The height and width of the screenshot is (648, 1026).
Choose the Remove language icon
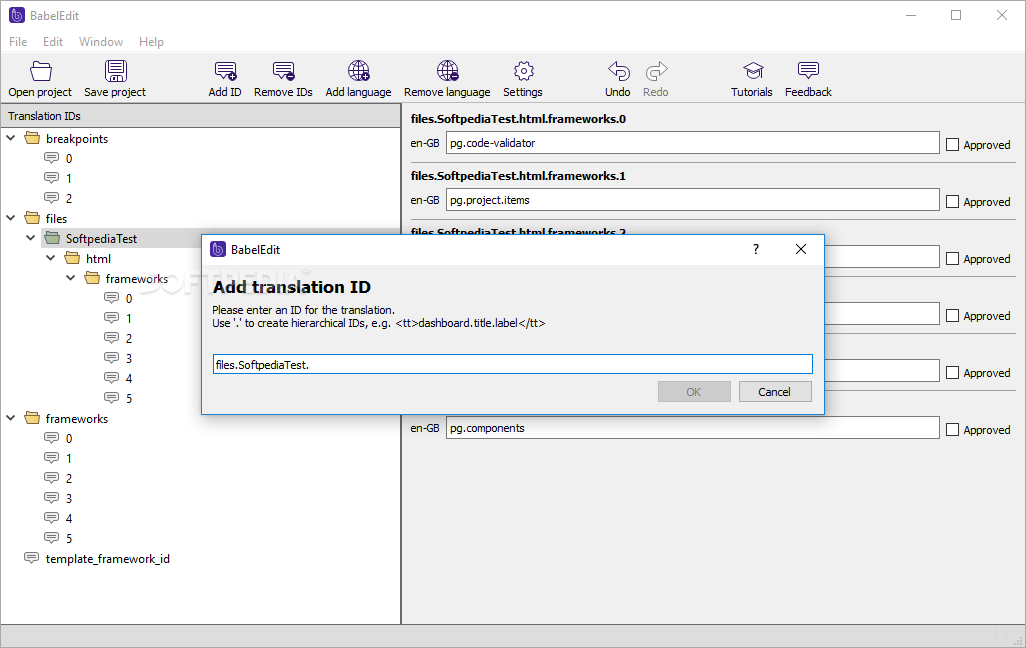point(447,79)
